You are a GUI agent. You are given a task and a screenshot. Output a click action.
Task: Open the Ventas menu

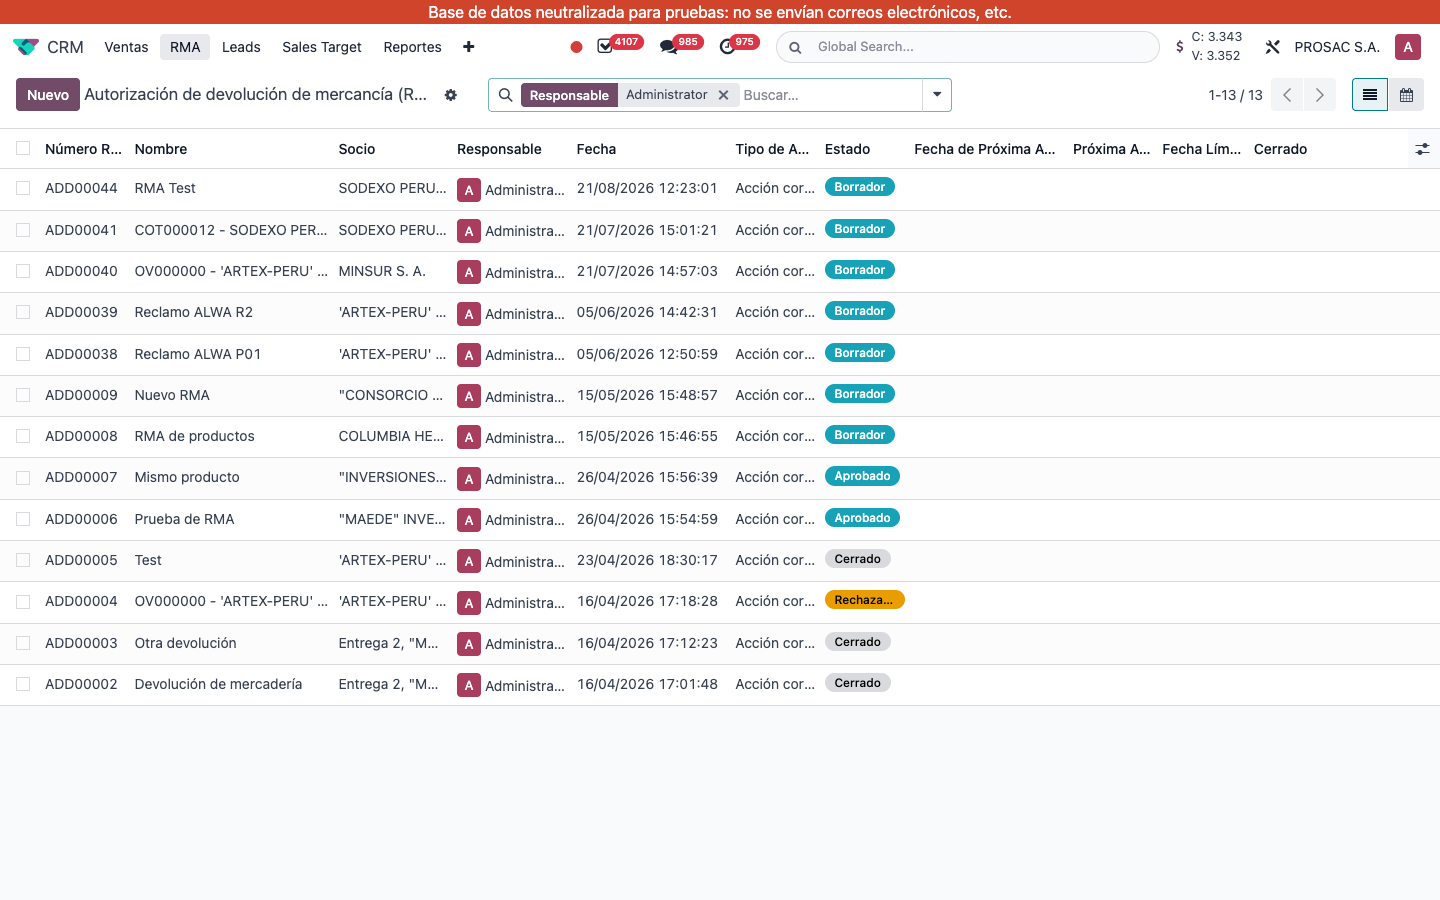click(x=126, y=47)
